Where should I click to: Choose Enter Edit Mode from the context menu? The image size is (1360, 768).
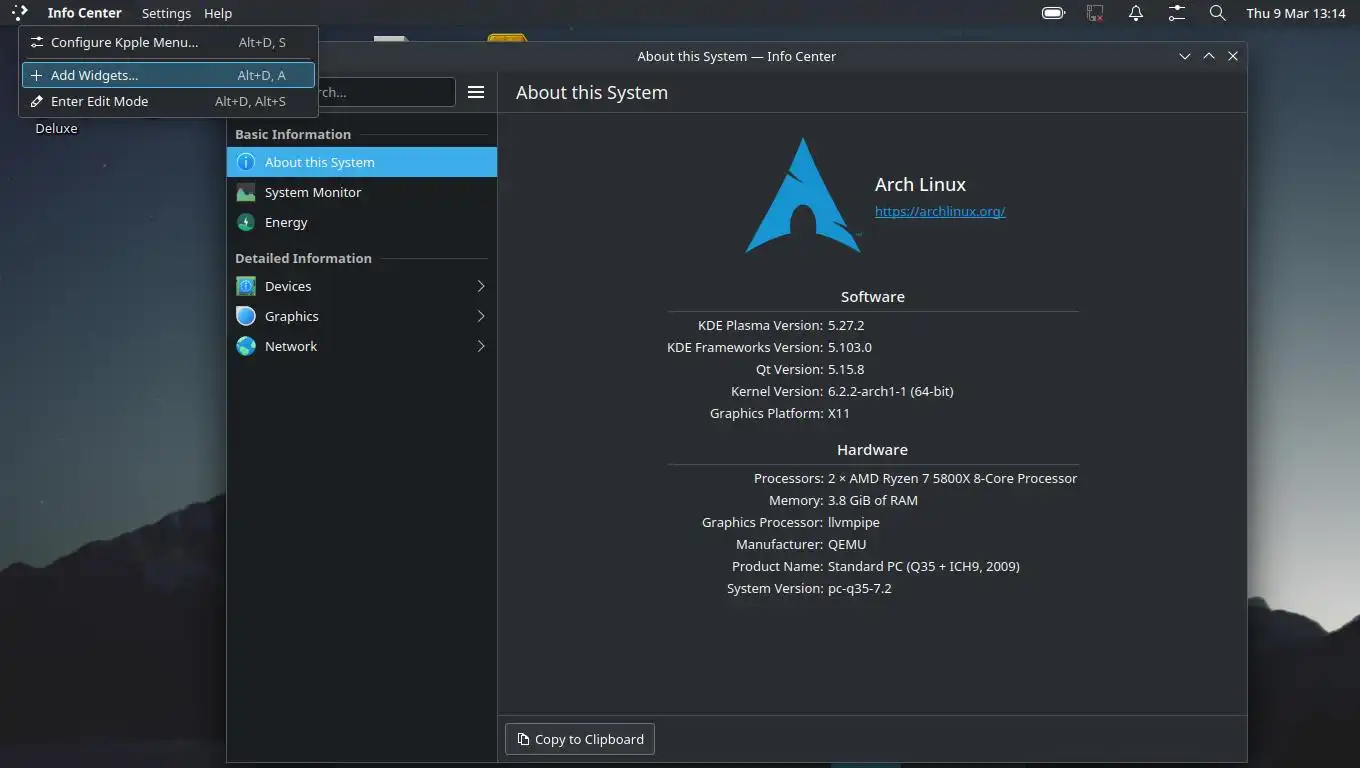168,101
